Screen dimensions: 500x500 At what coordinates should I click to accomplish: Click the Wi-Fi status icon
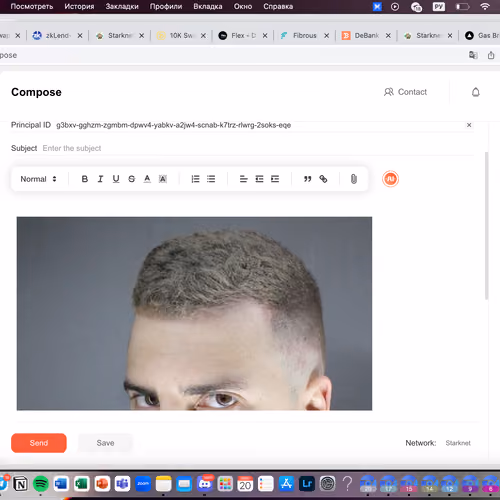pos(485,7)
